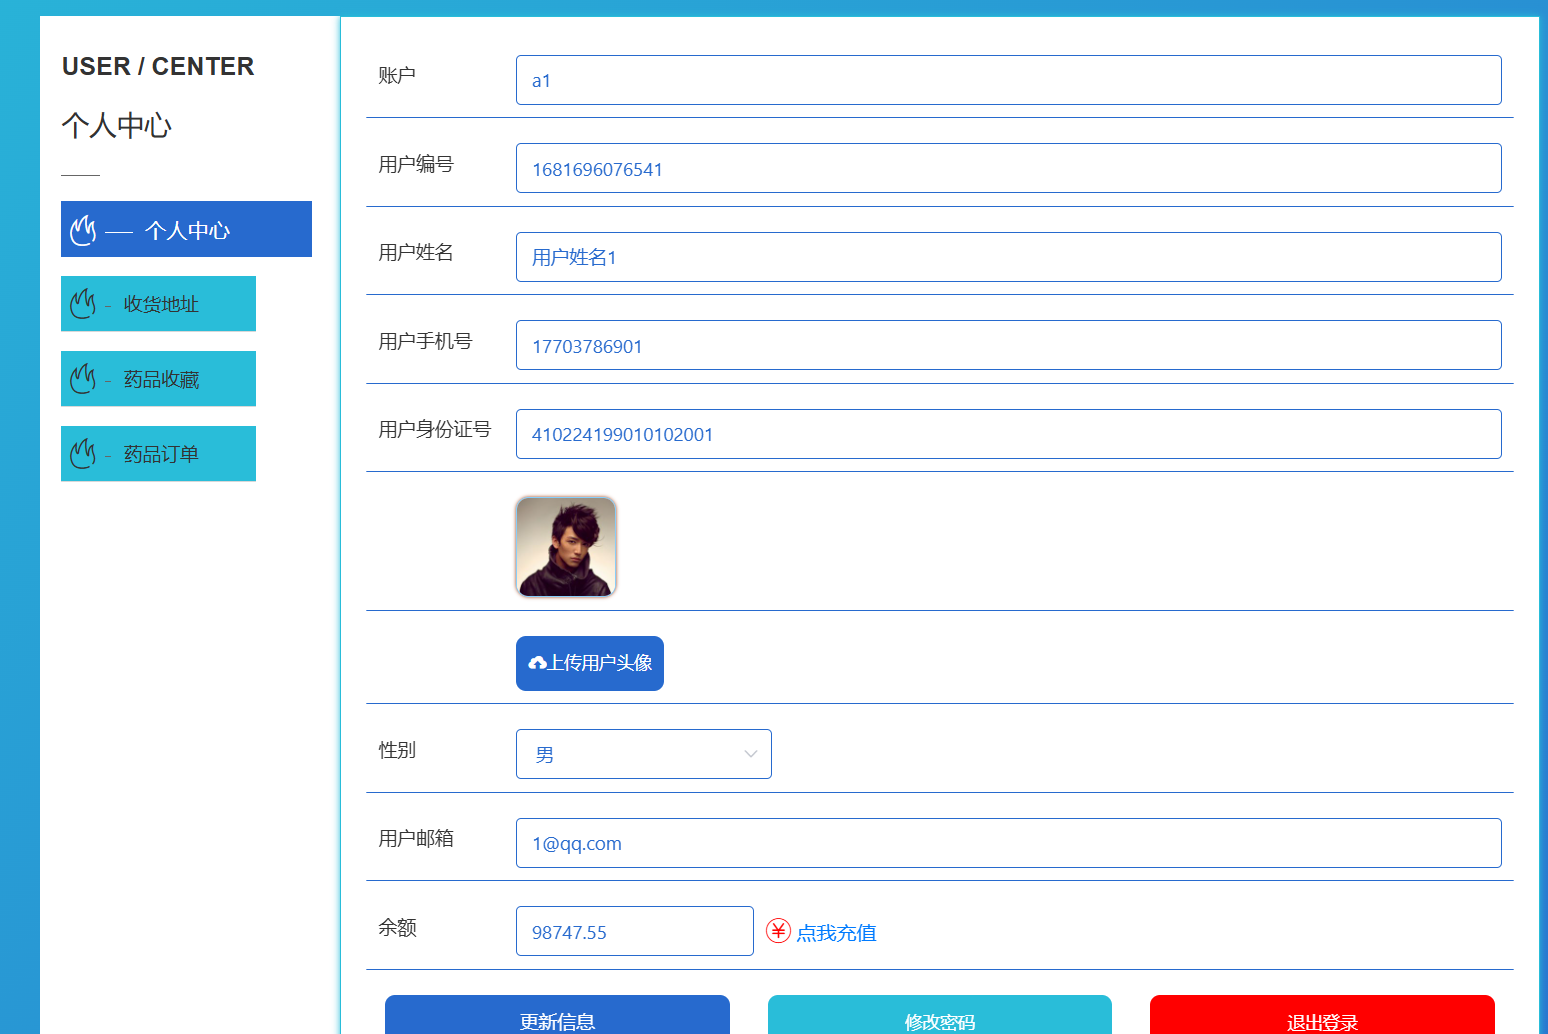Click the 性别 field label
The image size is (1548, 1034).
(397, 750)
